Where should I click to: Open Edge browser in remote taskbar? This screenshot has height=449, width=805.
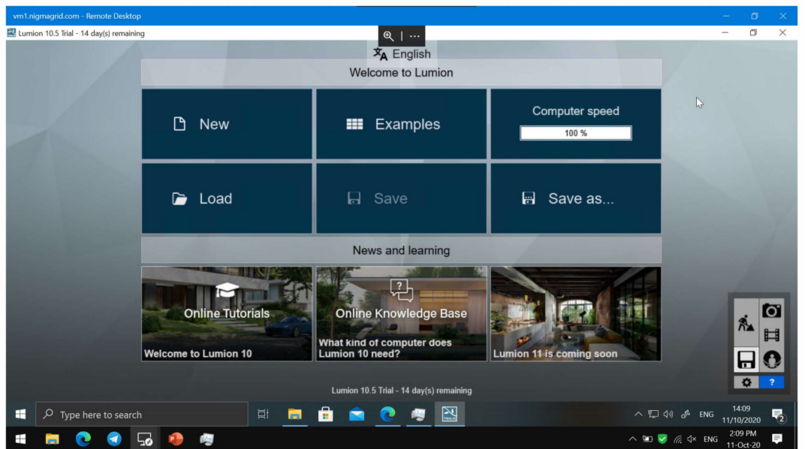[x=388, y=414]
